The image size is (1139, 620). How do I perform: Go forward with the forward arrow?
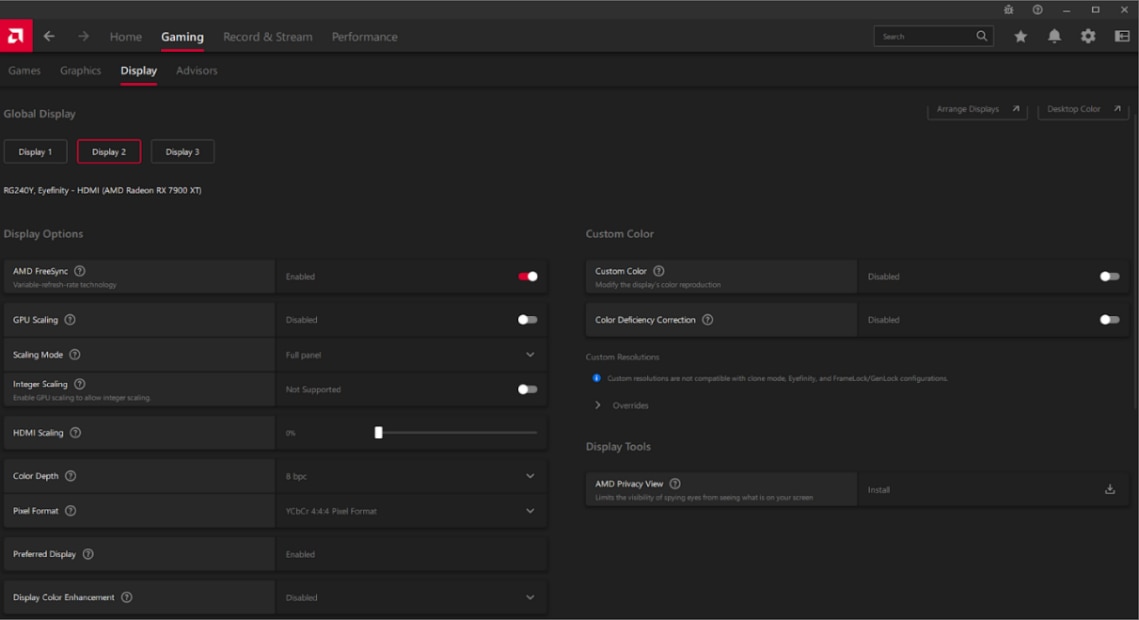tap(84, 36)
